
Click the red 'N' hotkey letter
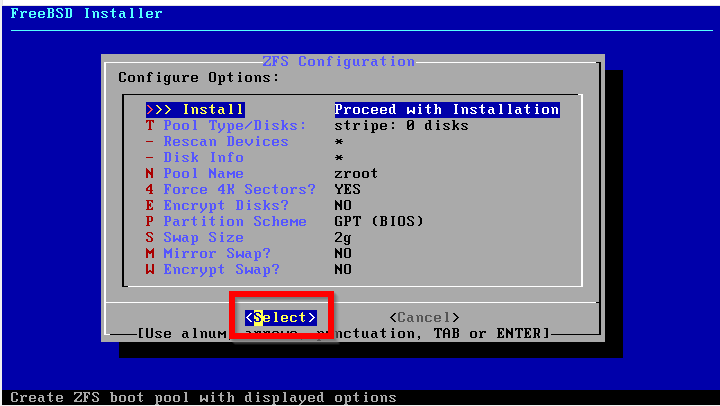pos(150,174)
